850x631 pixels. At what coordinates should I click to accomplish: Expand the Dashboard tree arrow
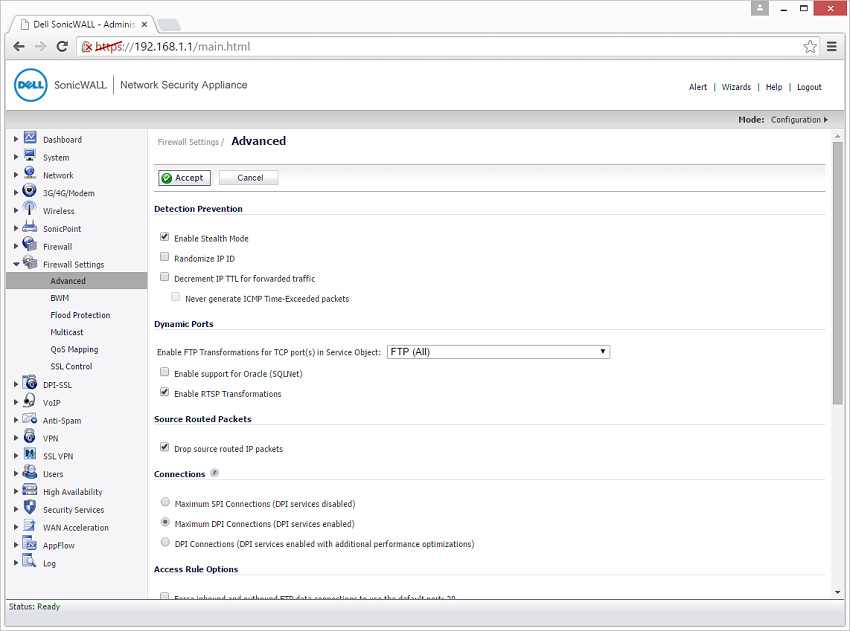pos(16,139)
